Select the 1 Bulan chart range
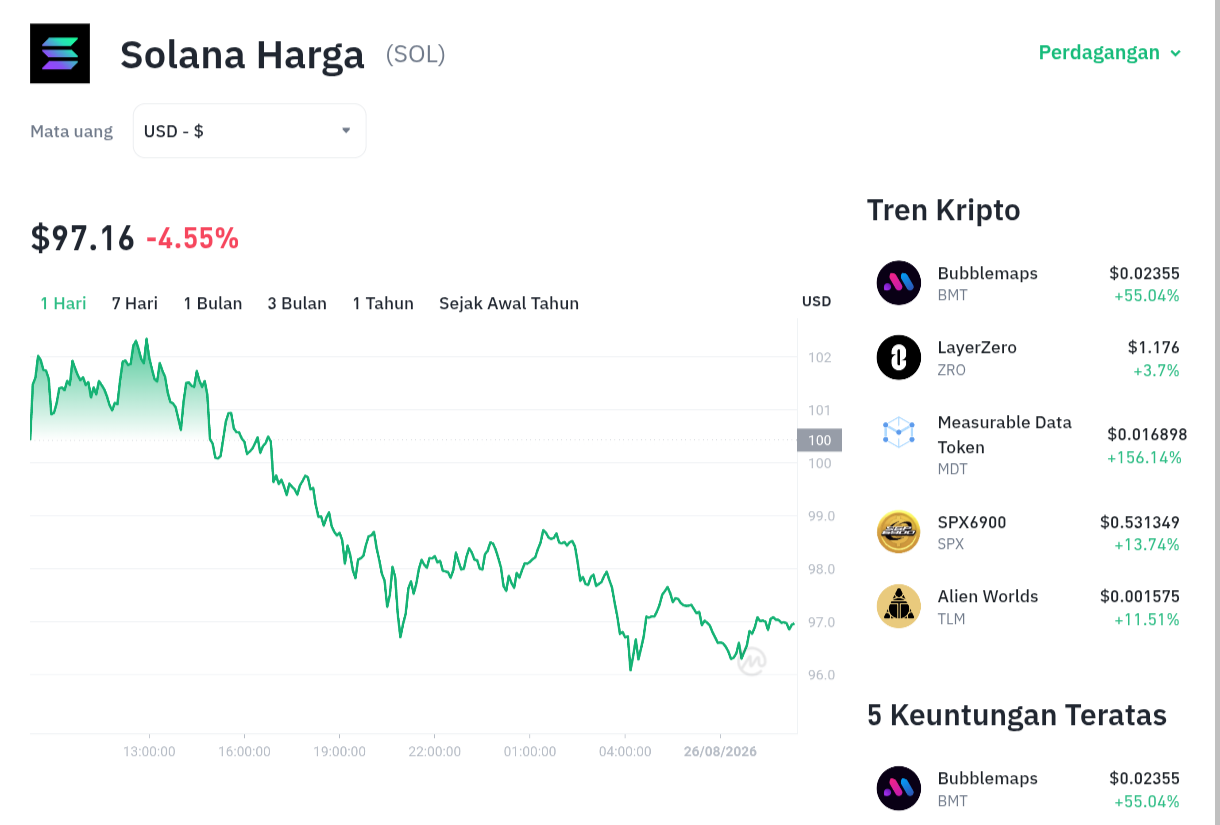 tap(212, 303)
